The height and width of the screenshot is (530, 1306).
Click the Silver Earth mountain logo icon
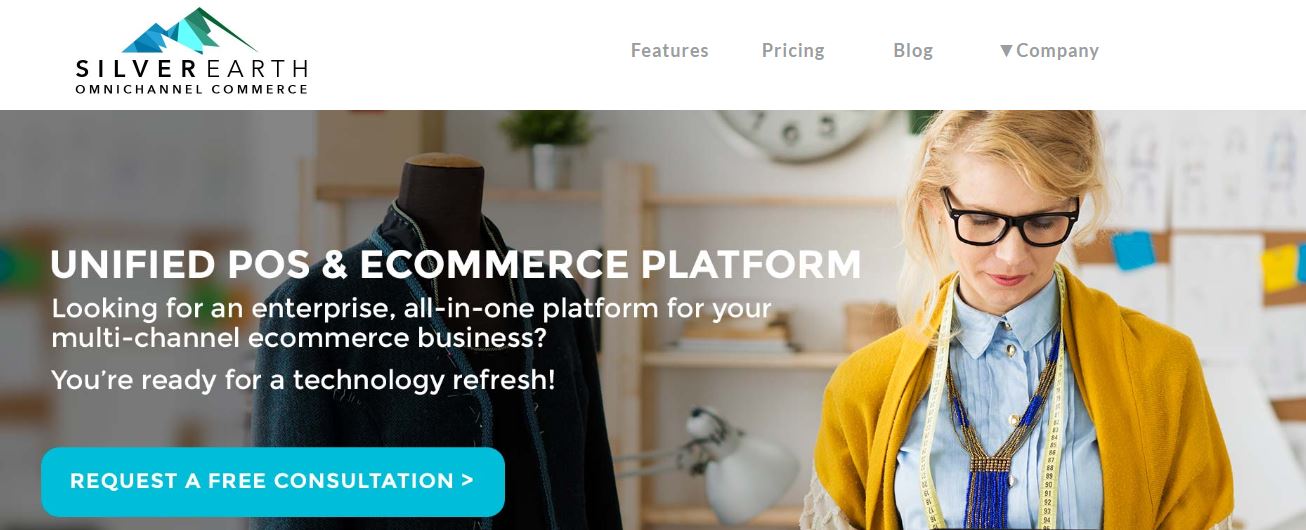click(192, 30)
